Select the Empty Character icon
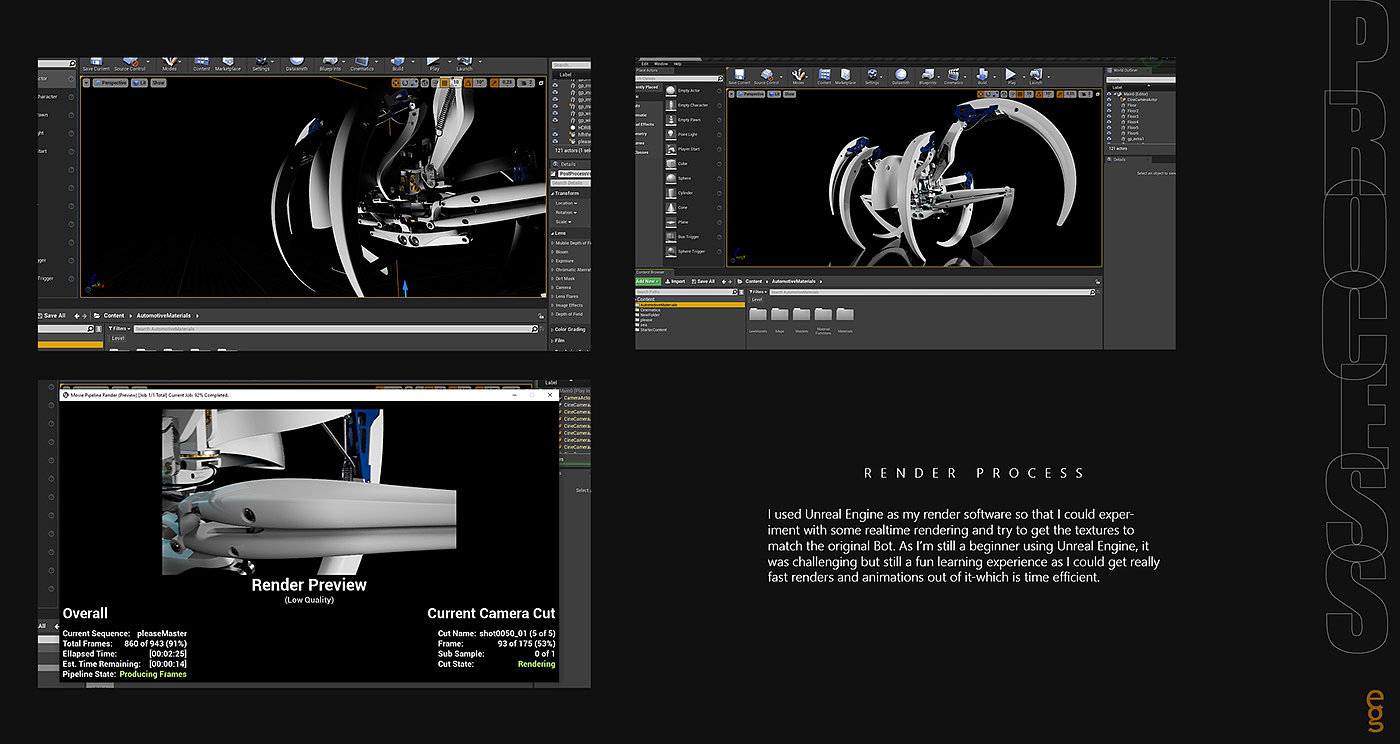 671,105
